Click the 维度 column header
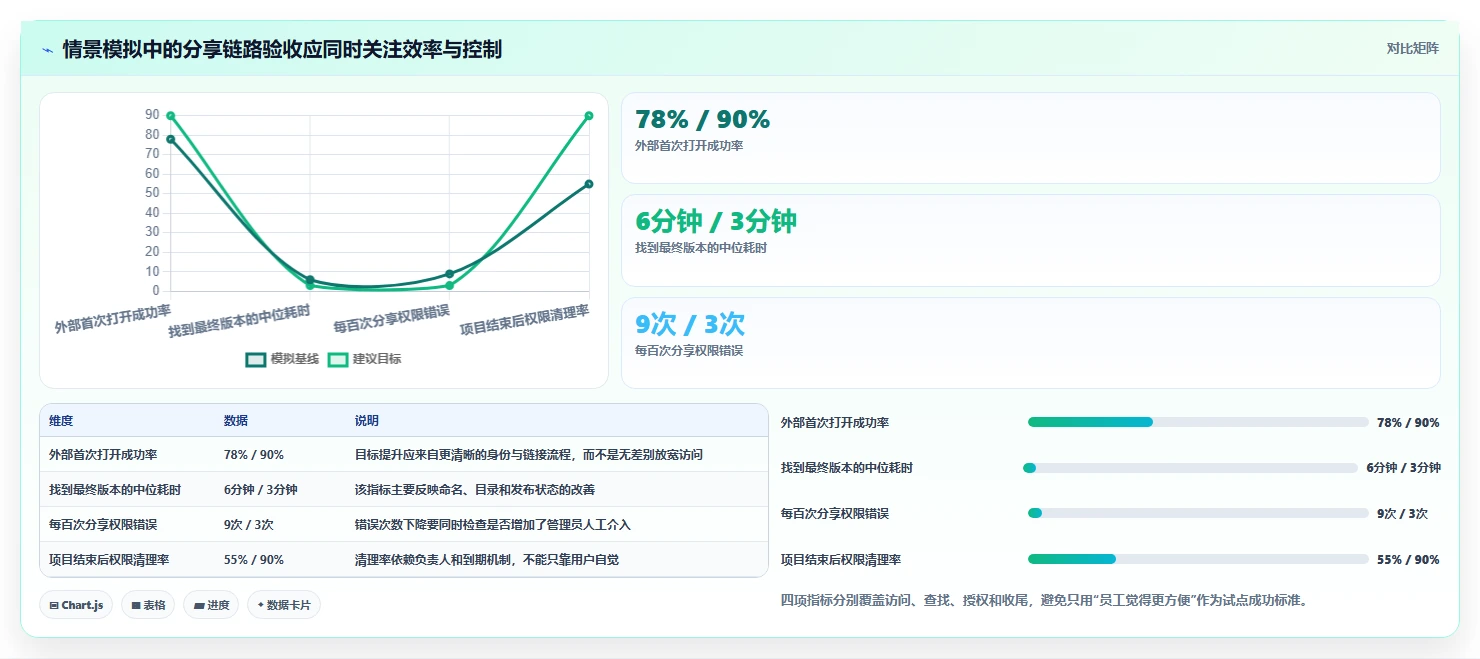 click(61, 421)
